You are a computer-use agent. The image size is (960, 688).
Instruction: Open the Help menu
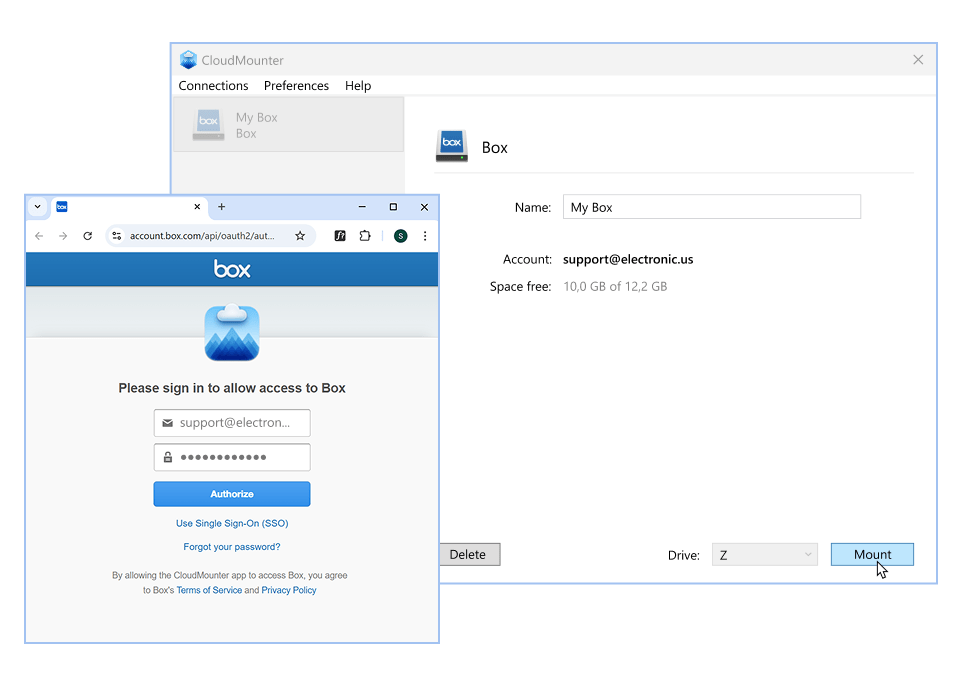357,86
